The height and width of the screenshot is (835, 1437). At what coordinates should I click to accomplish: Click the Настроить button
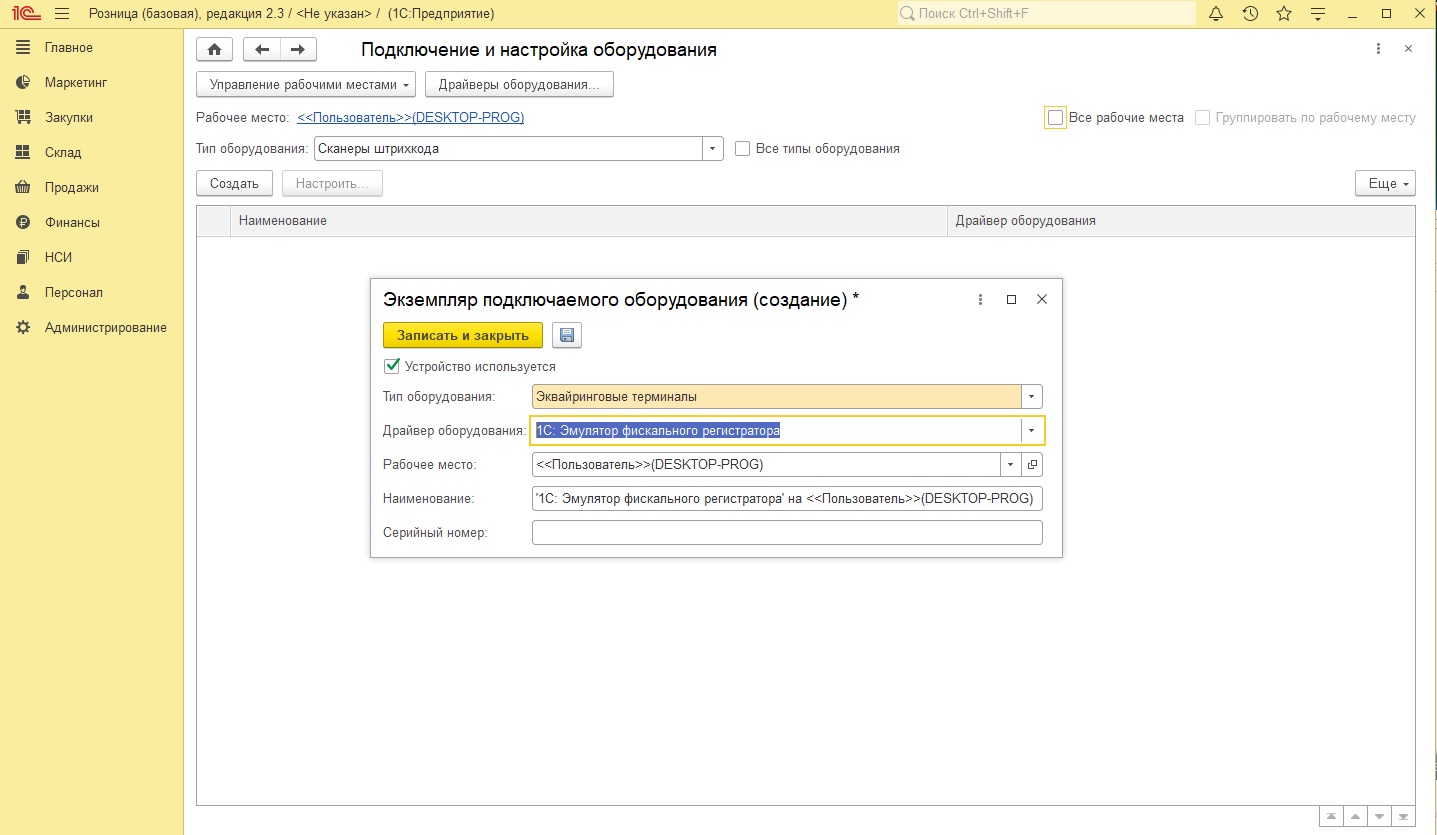tap(332, 184)
